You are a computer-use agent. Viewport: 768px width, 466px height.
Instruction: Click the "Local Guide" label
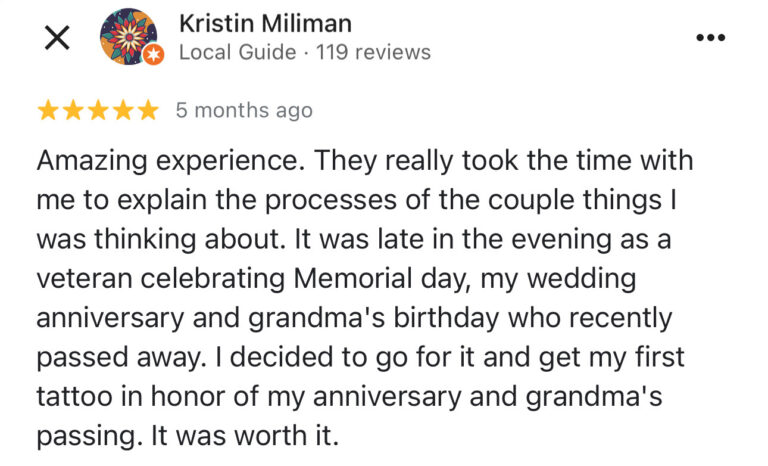coord(237,52)
